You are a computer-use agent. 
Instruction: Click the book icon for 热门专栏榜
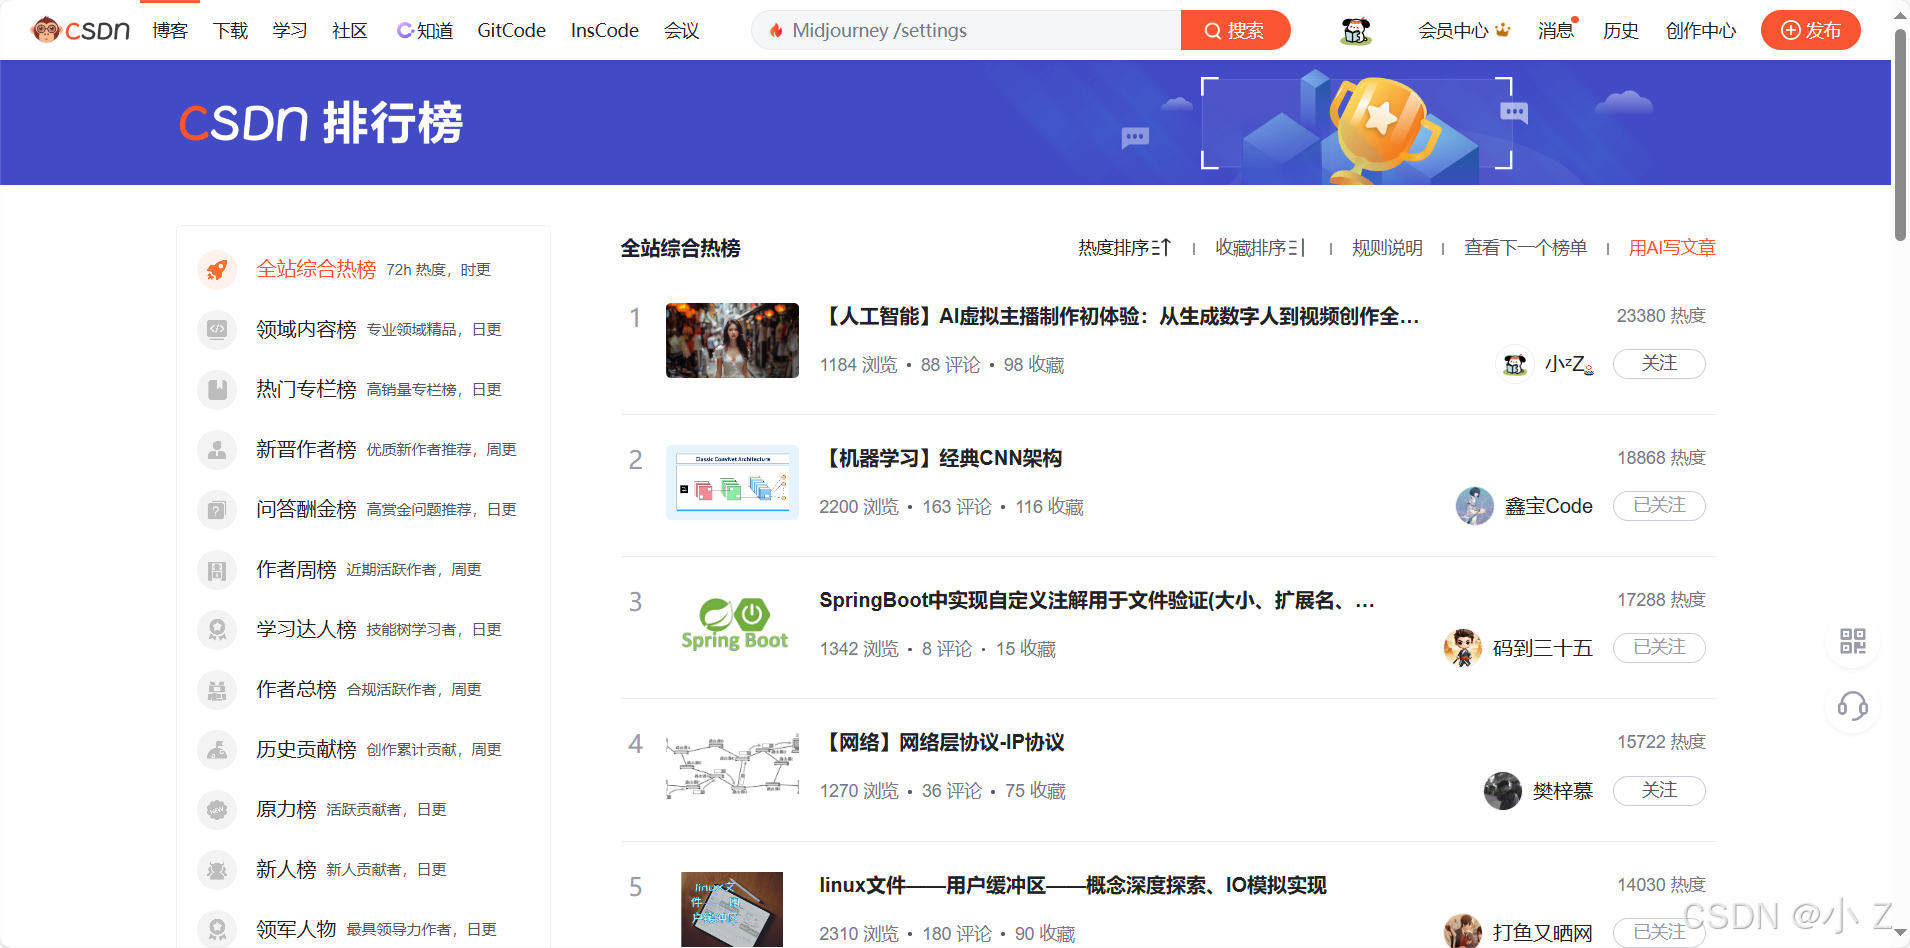217,389
